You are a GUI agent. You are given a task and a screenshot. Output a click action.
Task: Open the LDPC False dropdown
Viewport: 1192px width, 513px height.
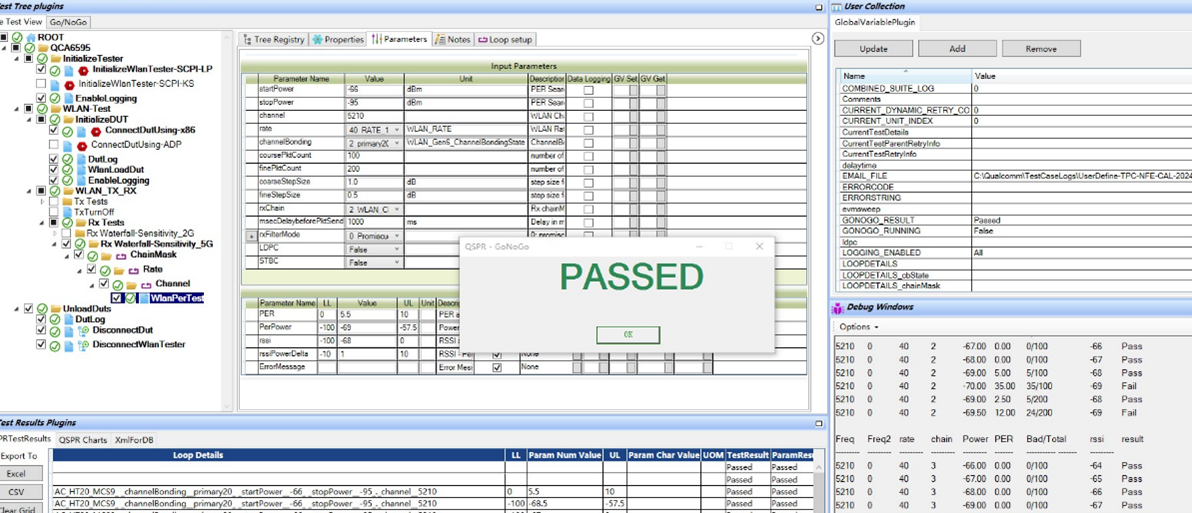(x=397, y=249)
